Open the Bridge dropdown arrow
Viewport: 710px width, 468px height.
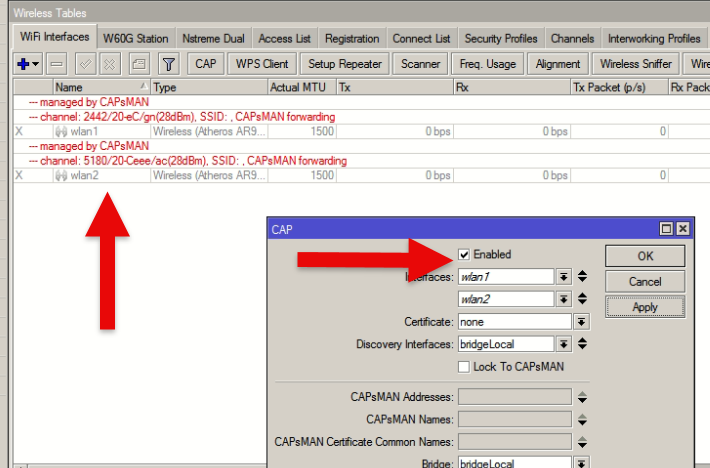coord(581,463)
